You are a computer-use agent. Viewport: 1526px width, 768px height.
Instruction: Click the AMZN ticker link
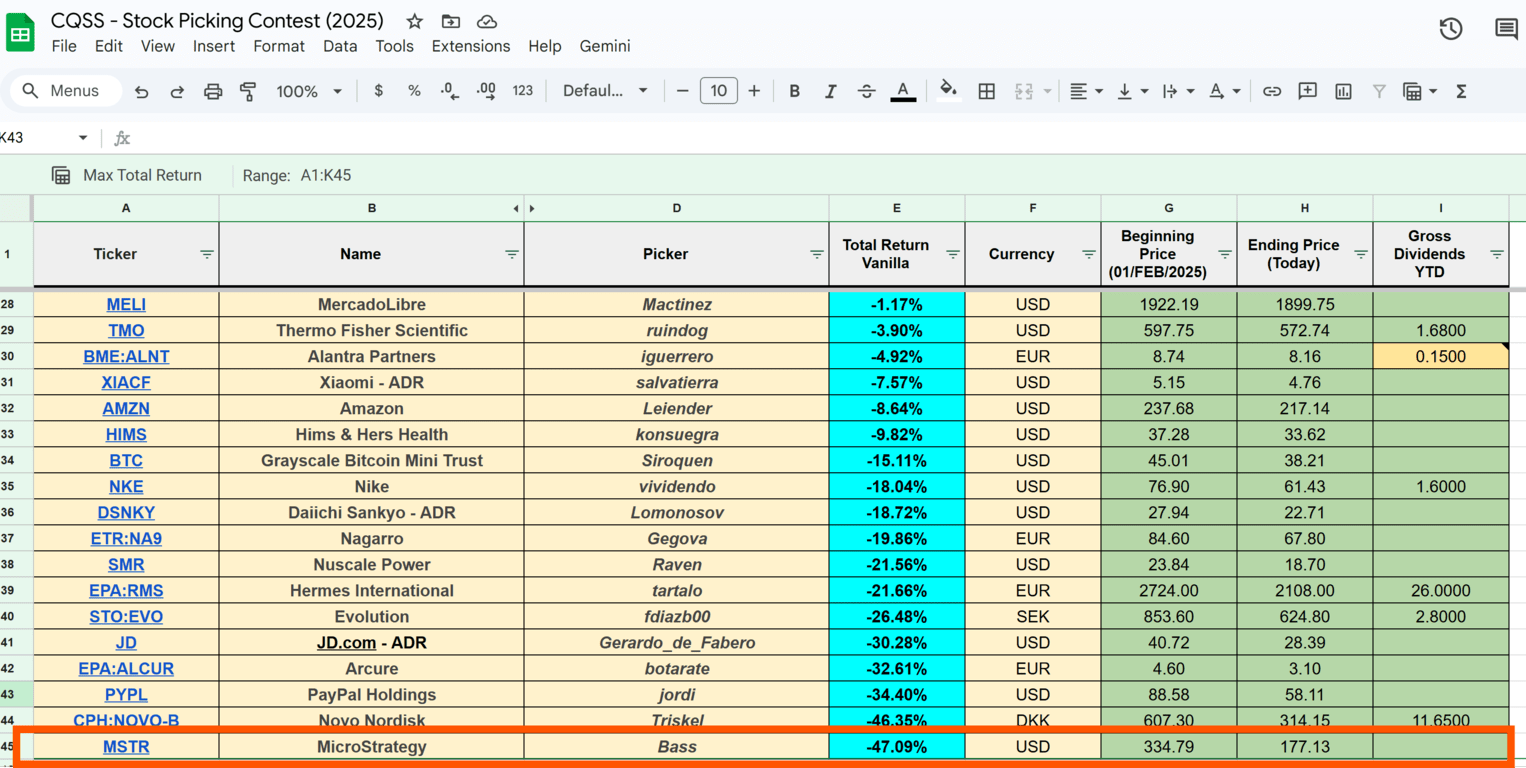[126, 408]
